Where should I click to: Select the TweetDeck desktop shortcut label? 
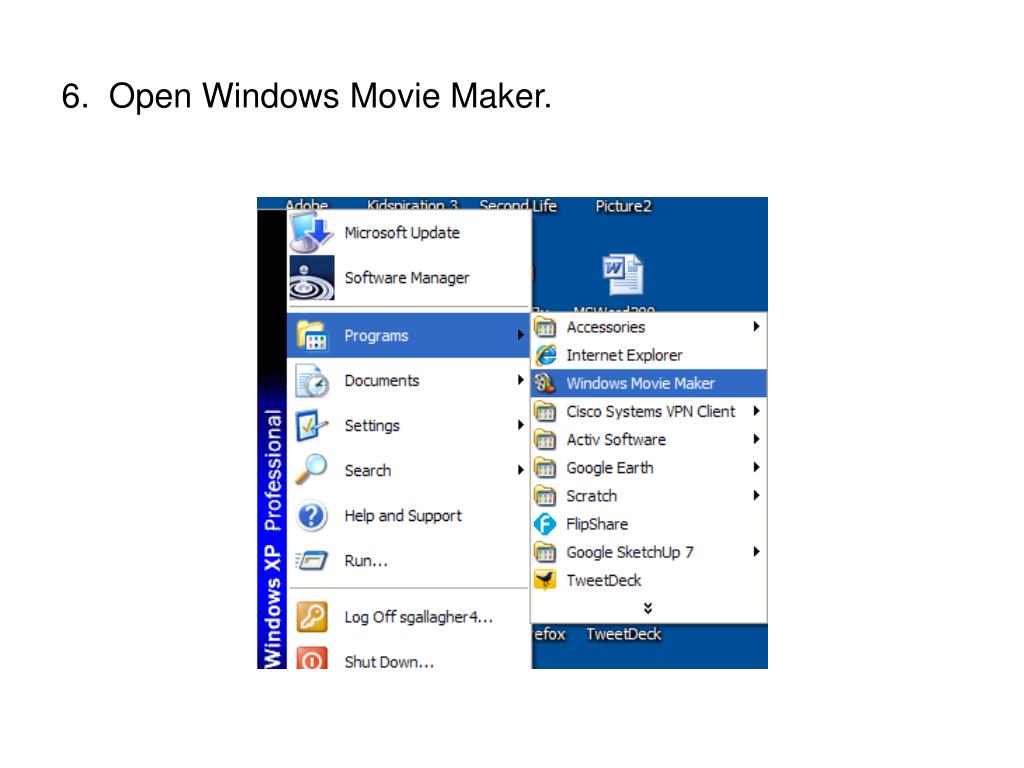[x=624, y=634]
